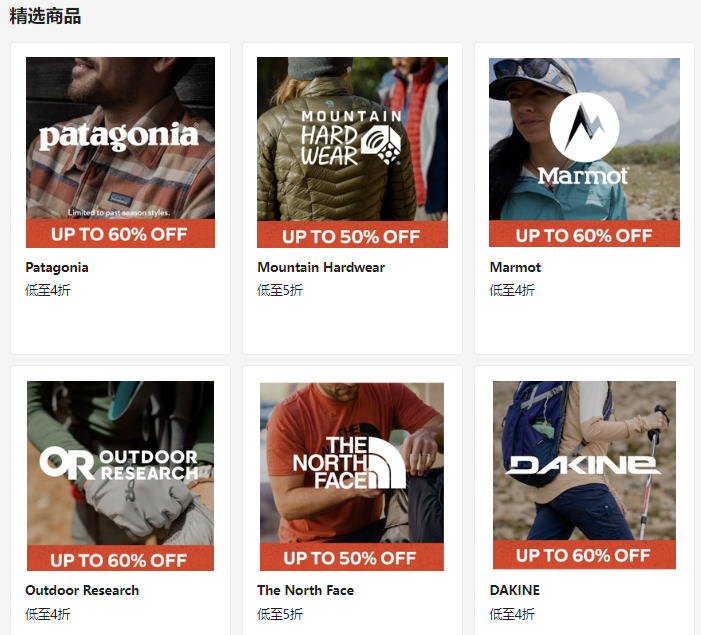Open the Outdoor Research promo image

(x=120, y=476)
